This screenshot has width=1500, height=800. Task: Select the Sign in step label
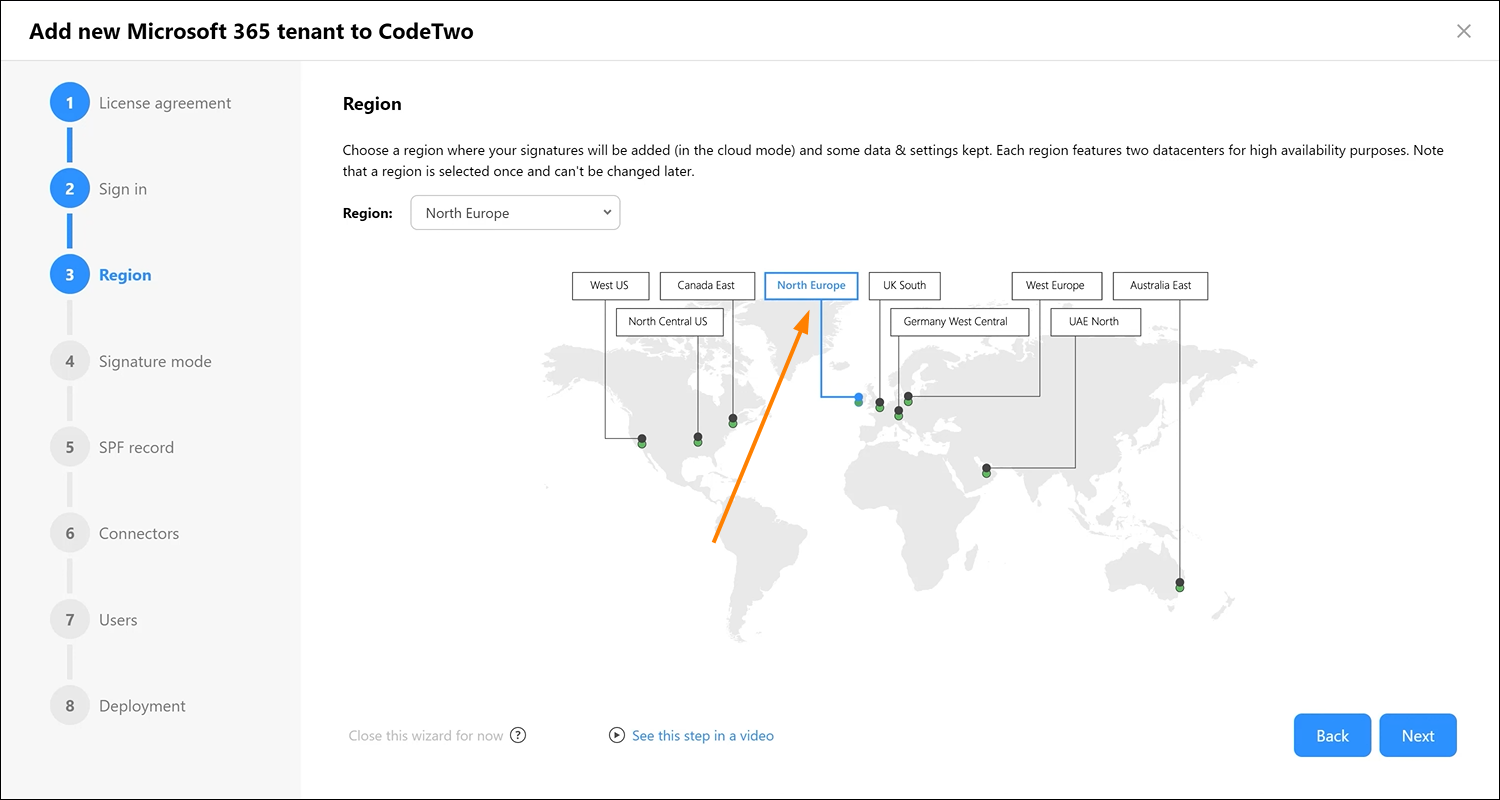[123, 189]
